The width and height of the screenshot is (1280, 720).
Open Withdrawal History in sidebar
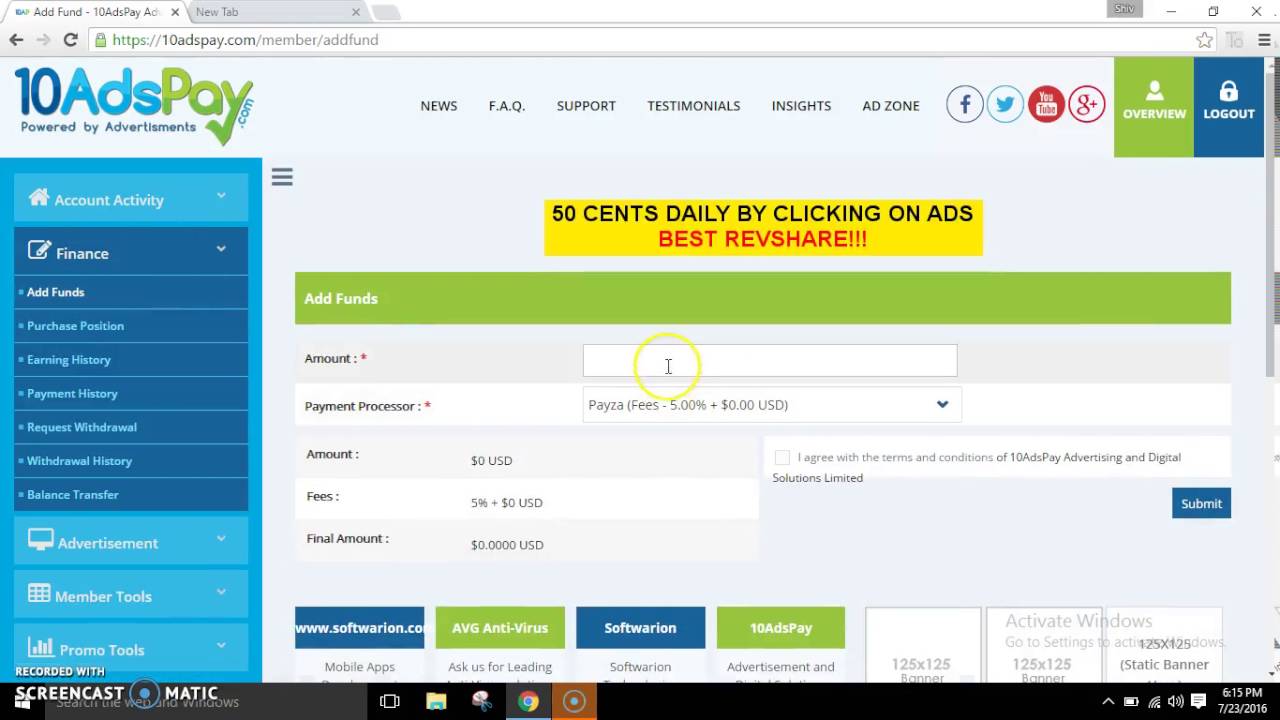click(131, 461)
